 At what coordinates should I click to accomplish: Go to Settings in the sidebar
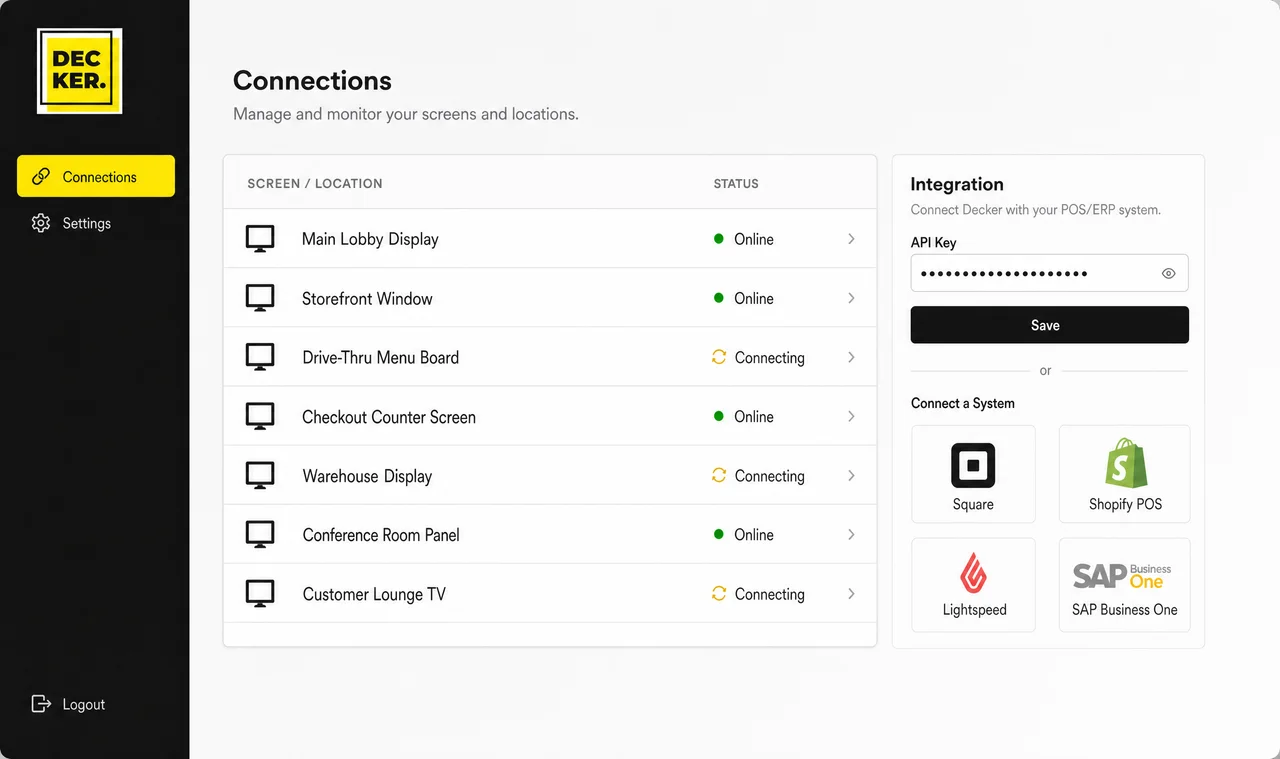[x=72, y=223]
